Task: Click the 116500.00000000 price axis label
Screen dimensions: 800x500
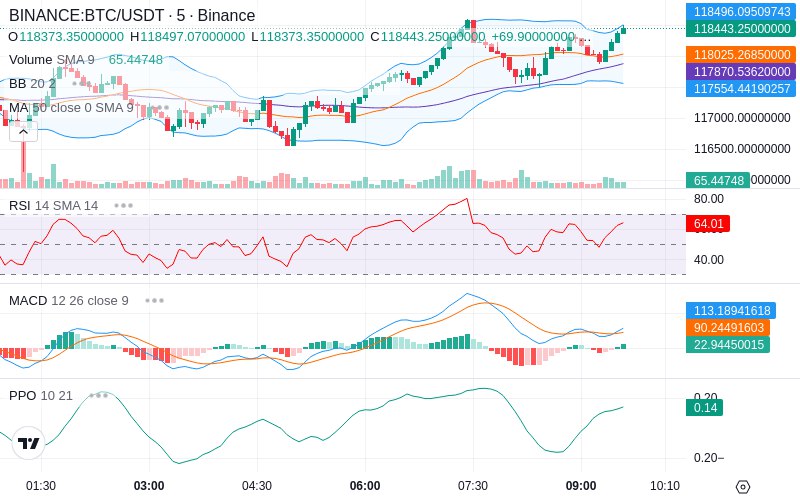Action: point(742,149)
